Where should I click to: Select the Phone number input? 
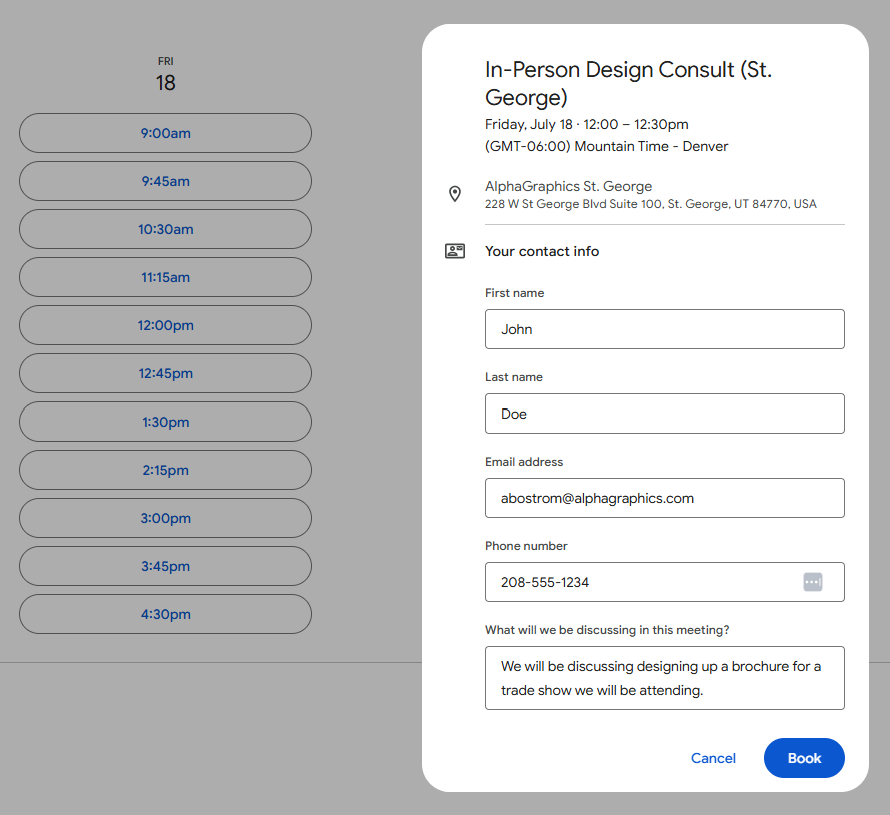640,582
